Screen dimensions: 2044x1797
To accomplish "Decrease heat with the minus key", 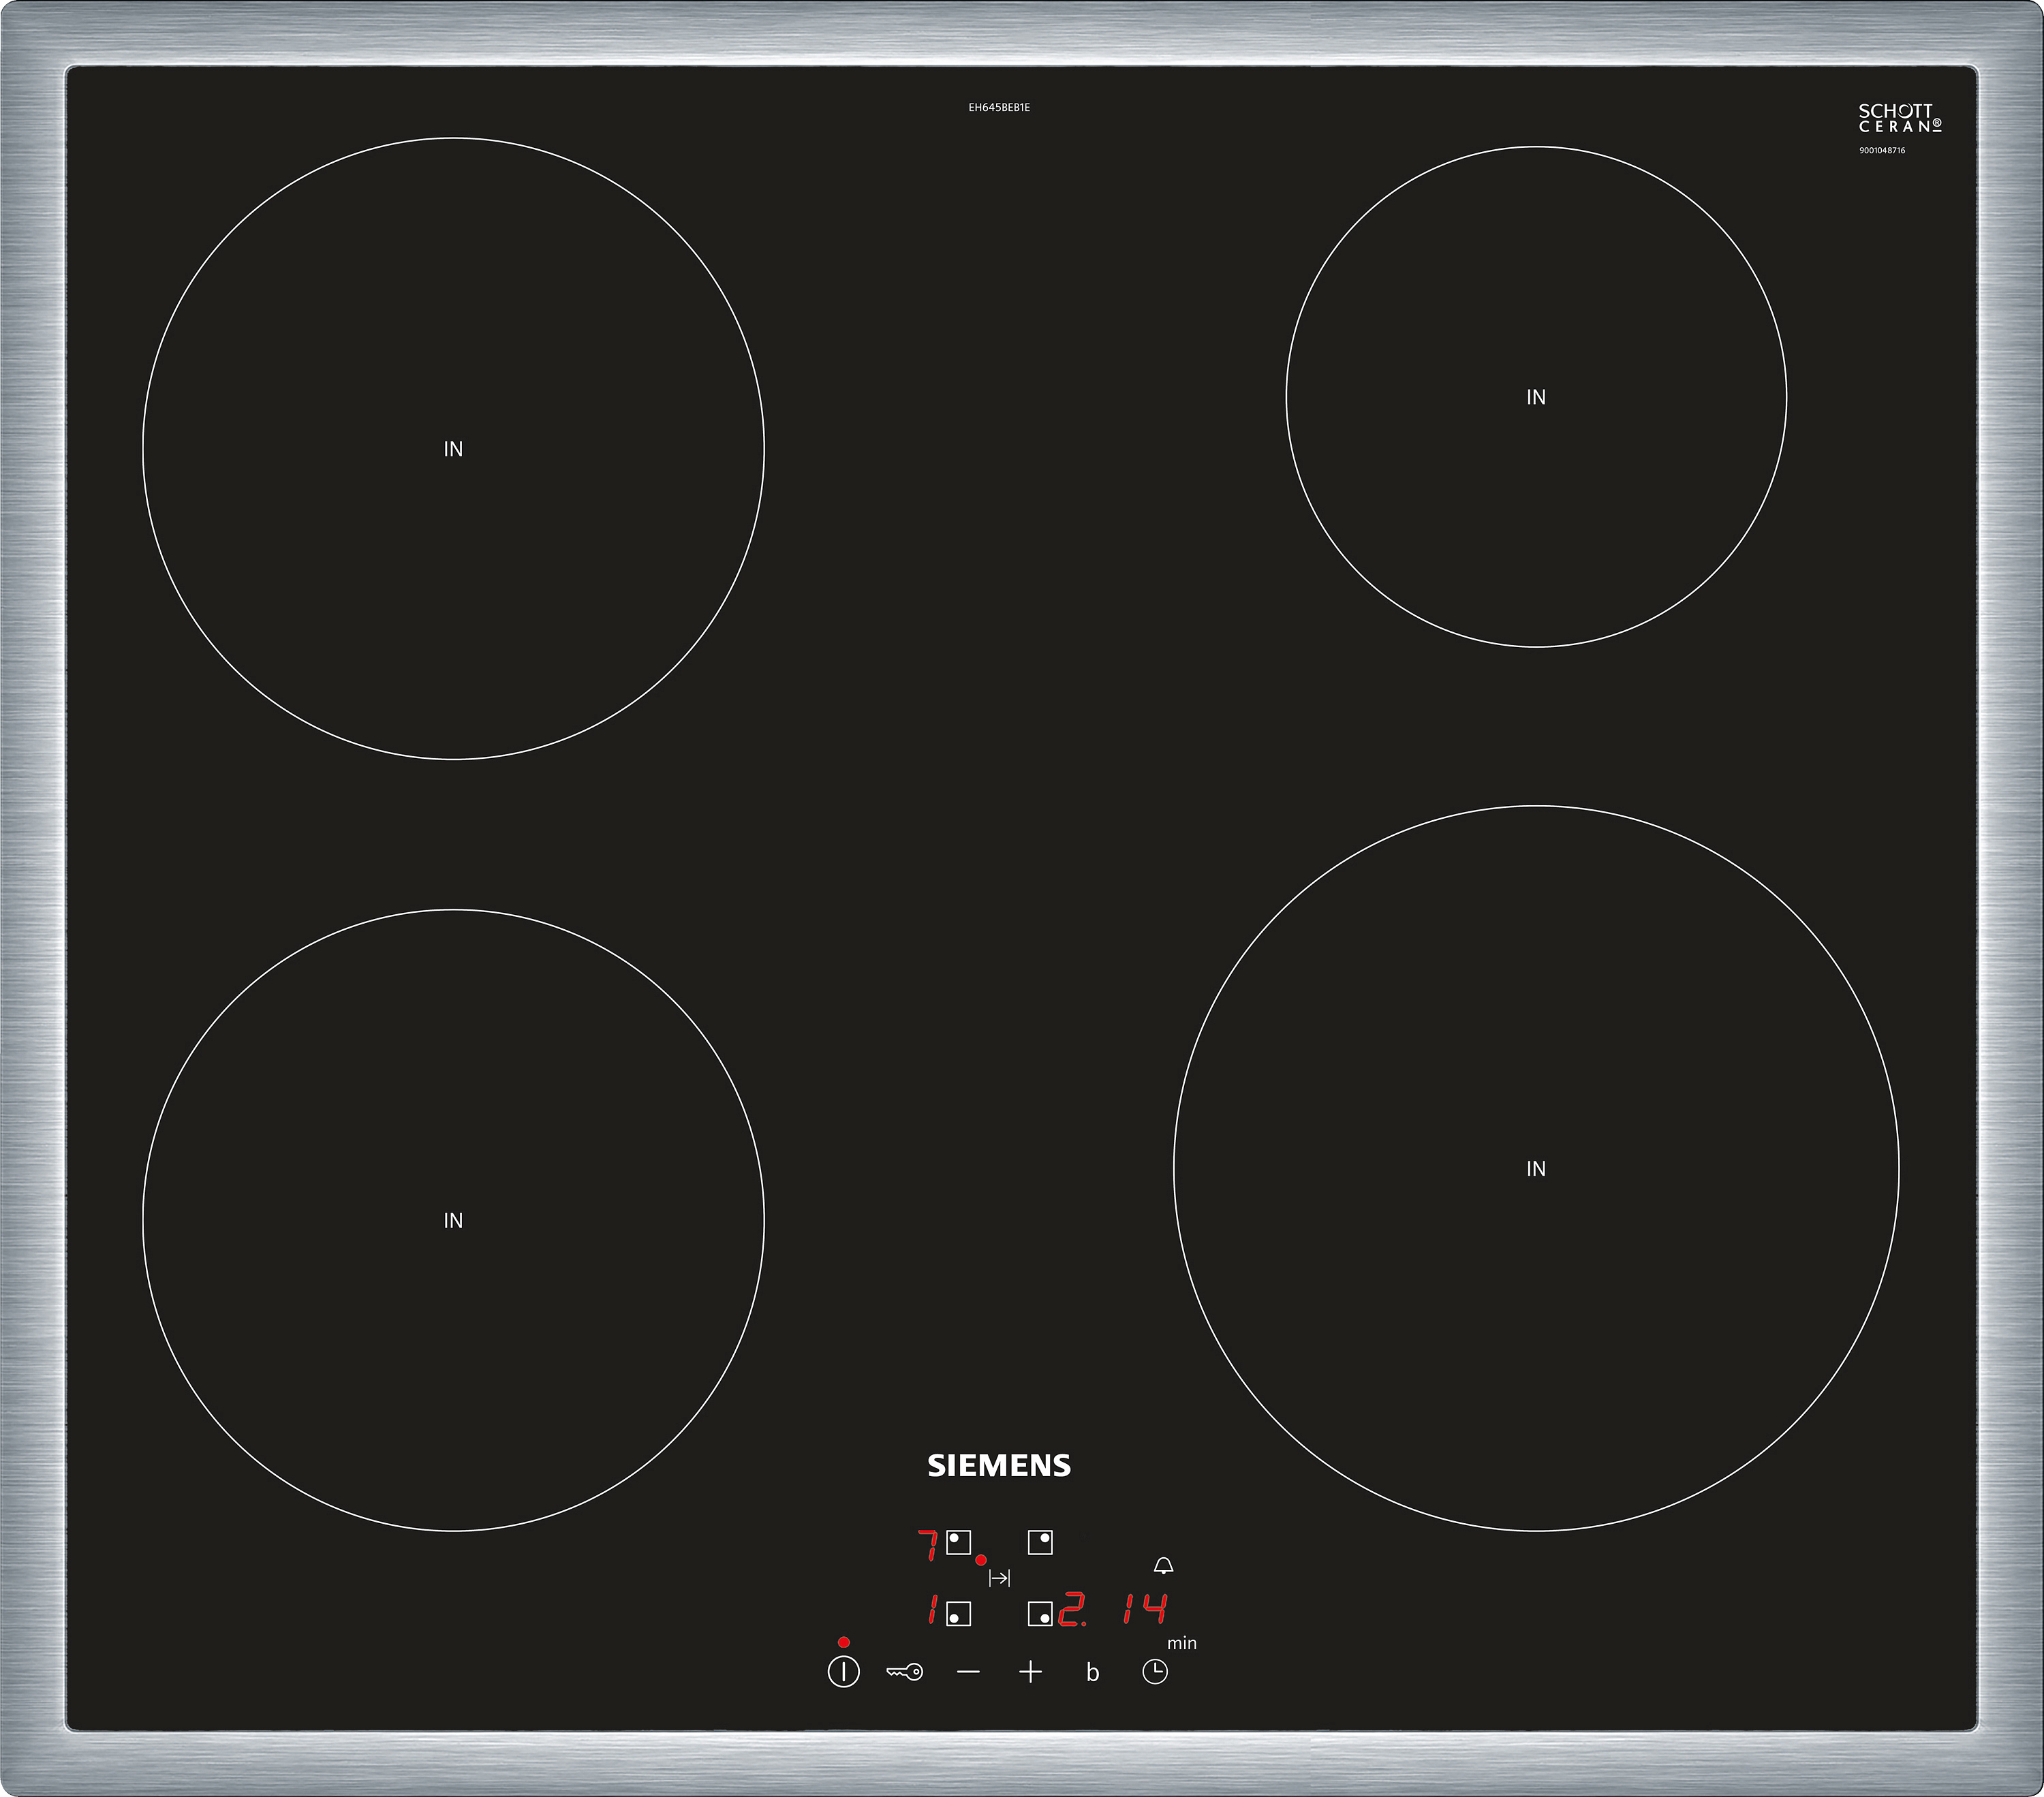I will click(x=968, y=1672).
